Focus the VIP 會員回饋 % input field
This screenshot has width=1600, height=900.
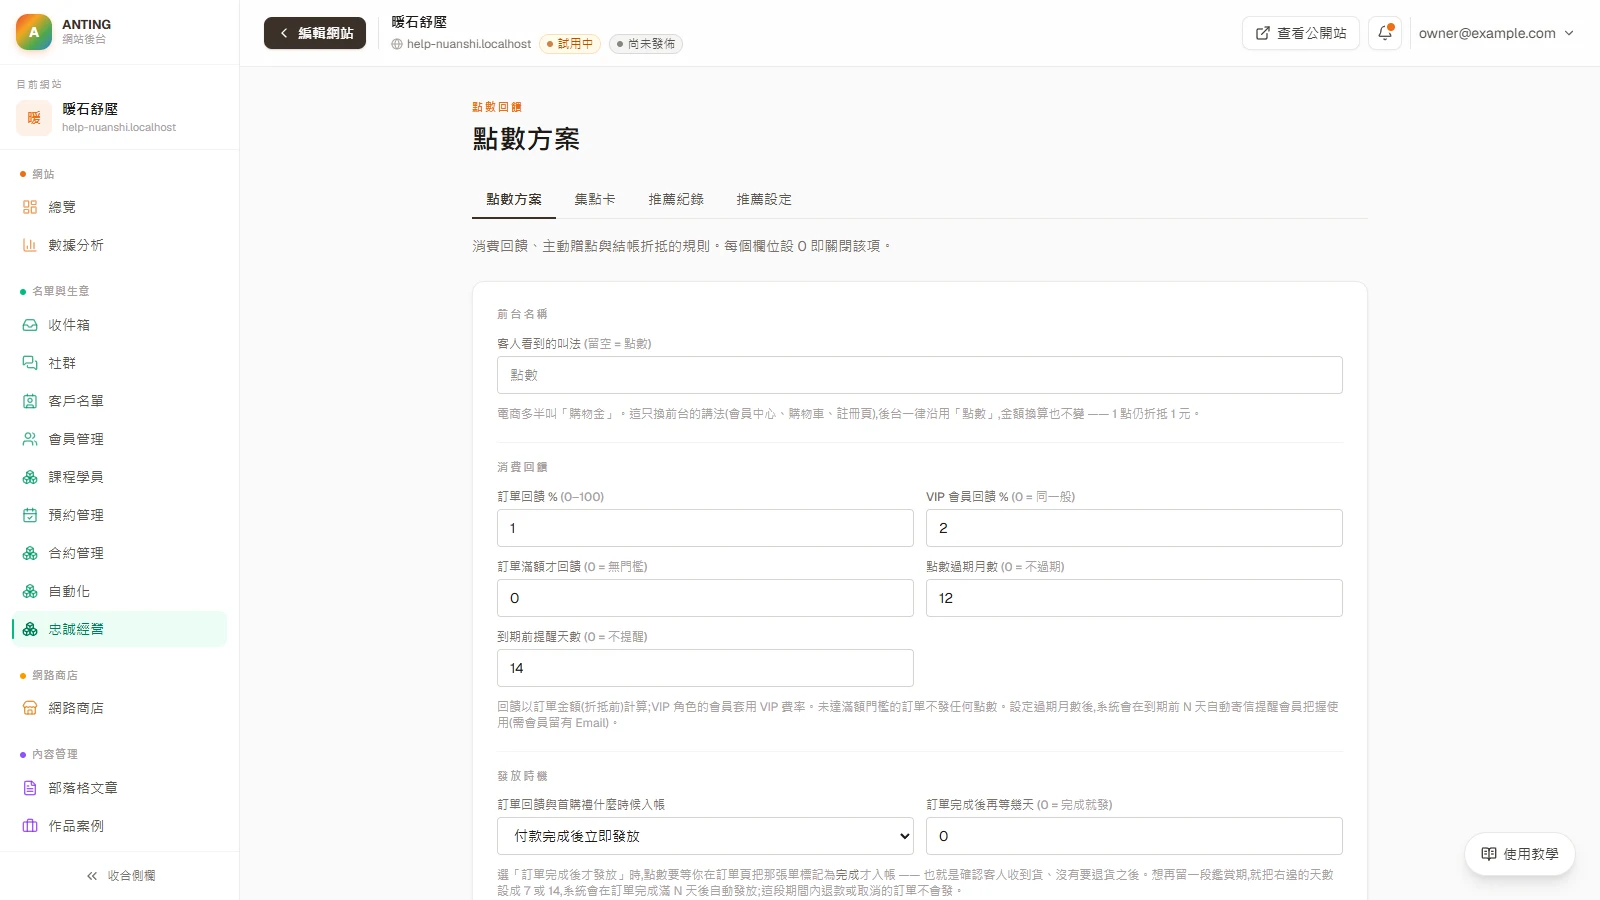tap(1134, 528)
